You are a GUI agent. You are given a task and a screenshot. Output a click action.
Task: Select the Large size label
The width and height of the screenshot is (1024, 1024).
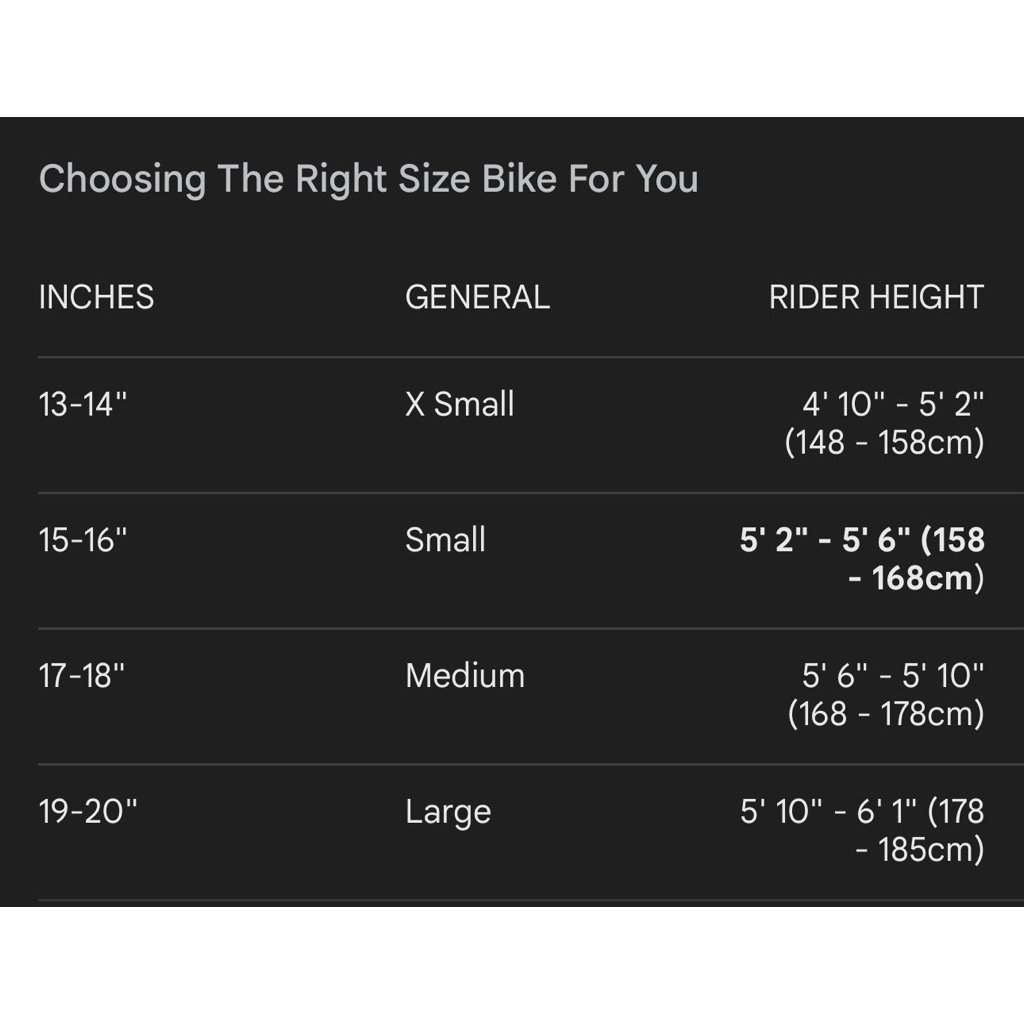(448, 811)
